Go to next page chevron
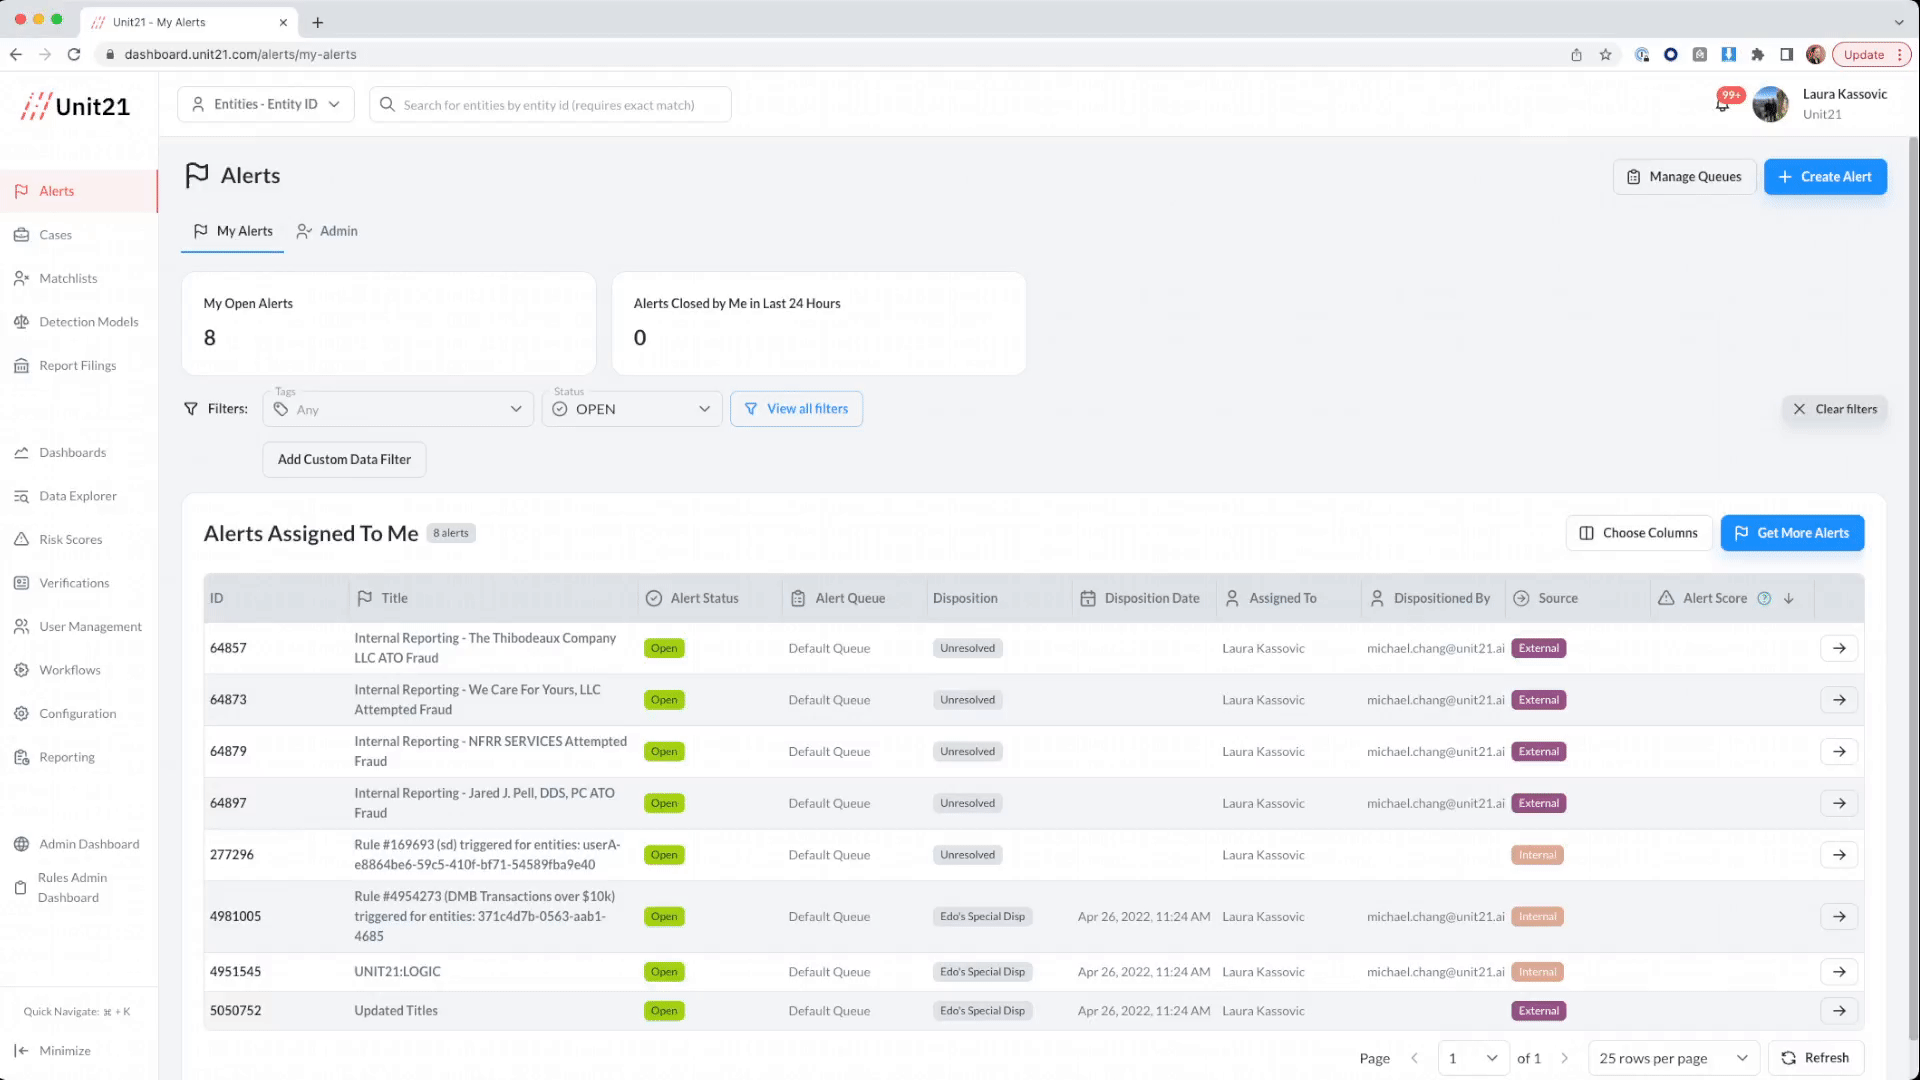Image resolution: width=1920 pixels, height=1080 pixels. [x=1565, y=1058]
